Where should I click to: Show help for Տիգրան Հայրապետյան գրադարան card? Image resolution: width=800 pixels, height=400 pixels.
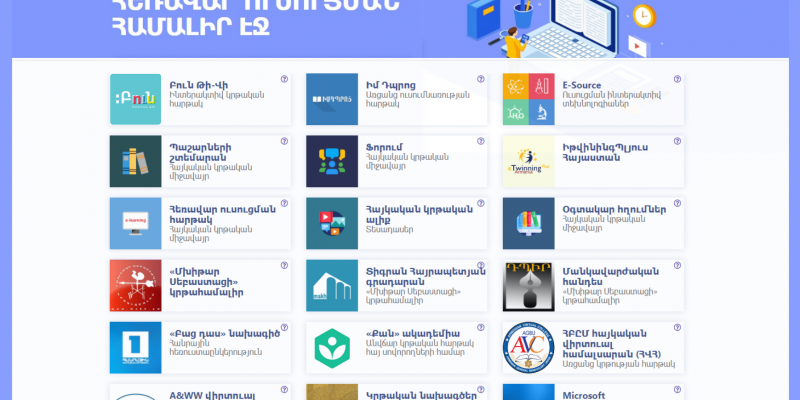[x=481, y=265]
